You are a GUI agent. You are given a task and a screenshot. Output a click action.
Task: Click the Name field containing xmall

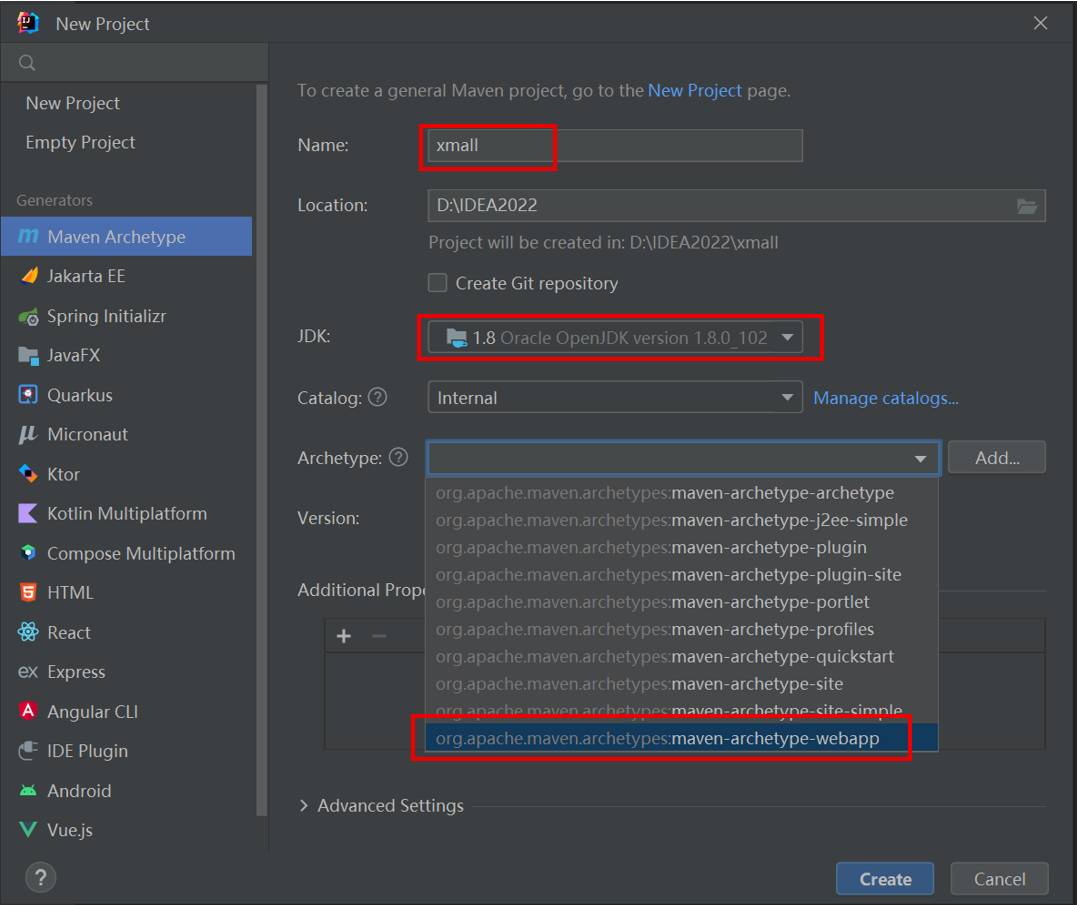615,146
